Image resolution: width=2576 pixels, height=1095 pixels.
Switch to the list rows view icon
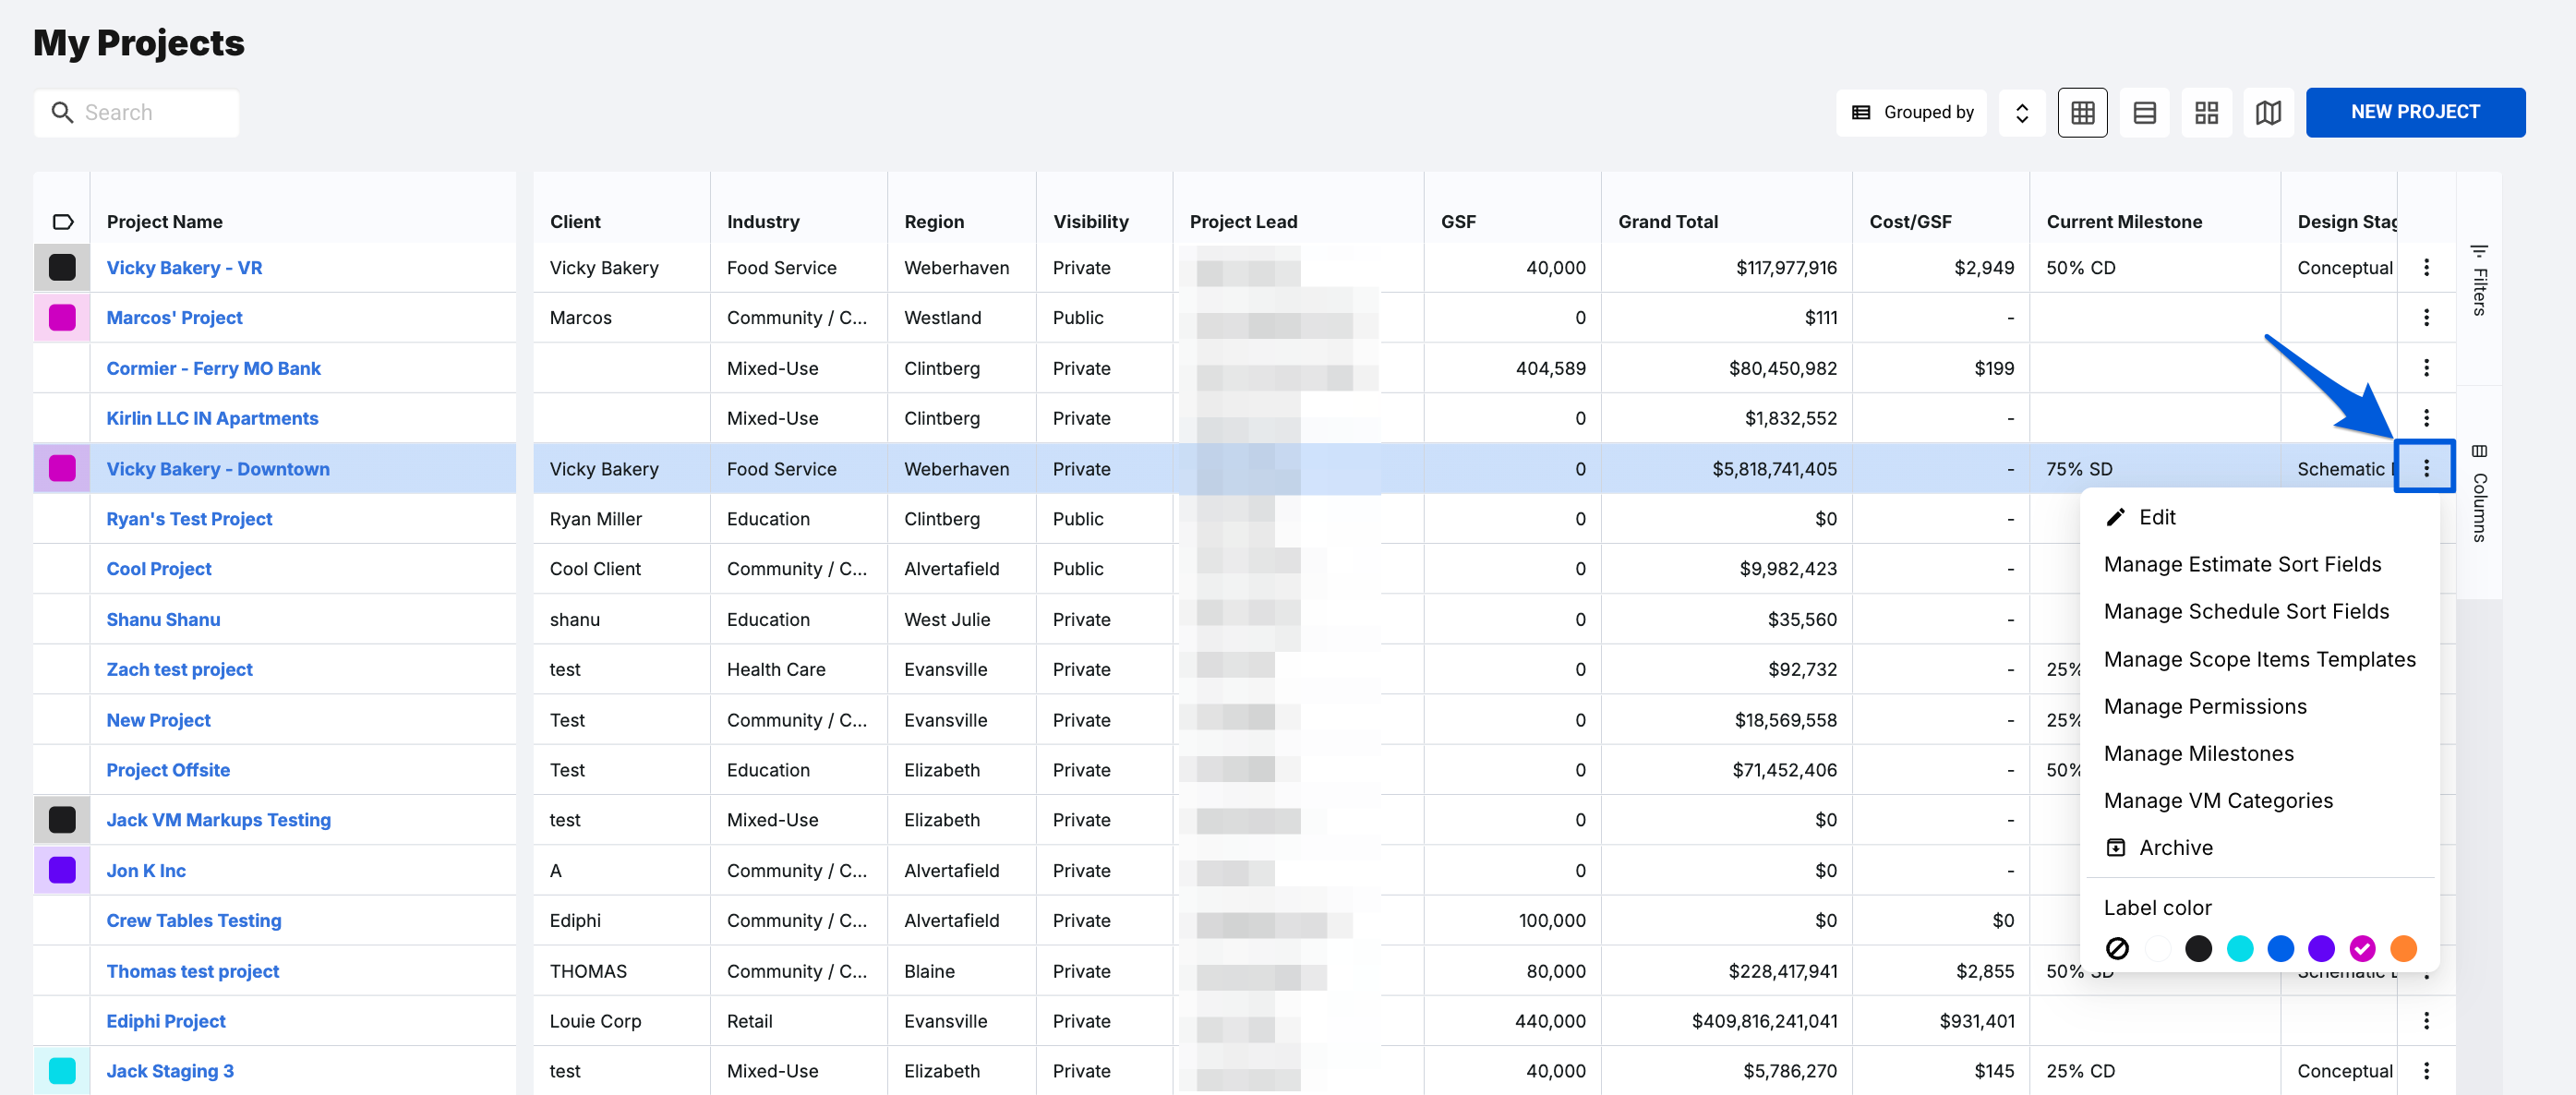pyautogui.click(x=2144, y=112)
